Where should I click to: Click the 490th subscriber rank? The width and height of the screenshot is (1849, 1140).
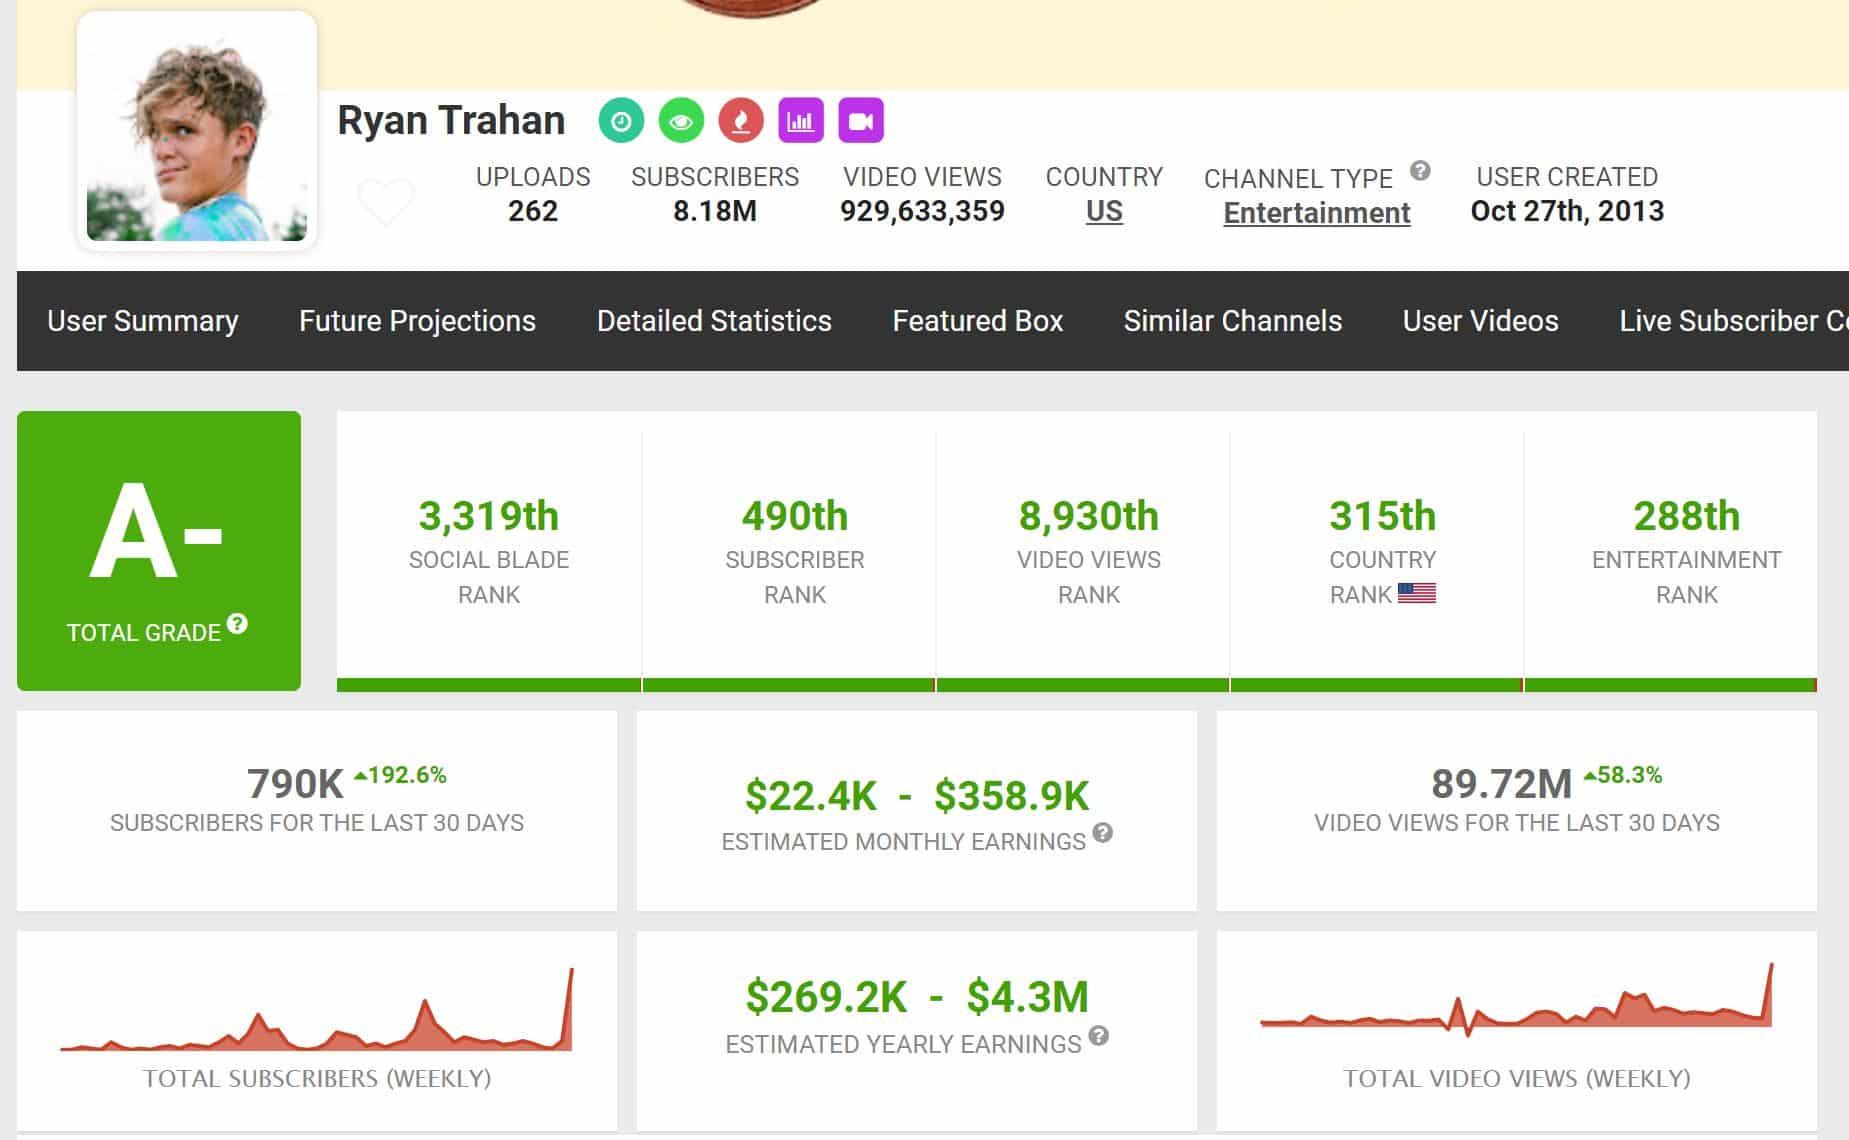pos(795,516)
